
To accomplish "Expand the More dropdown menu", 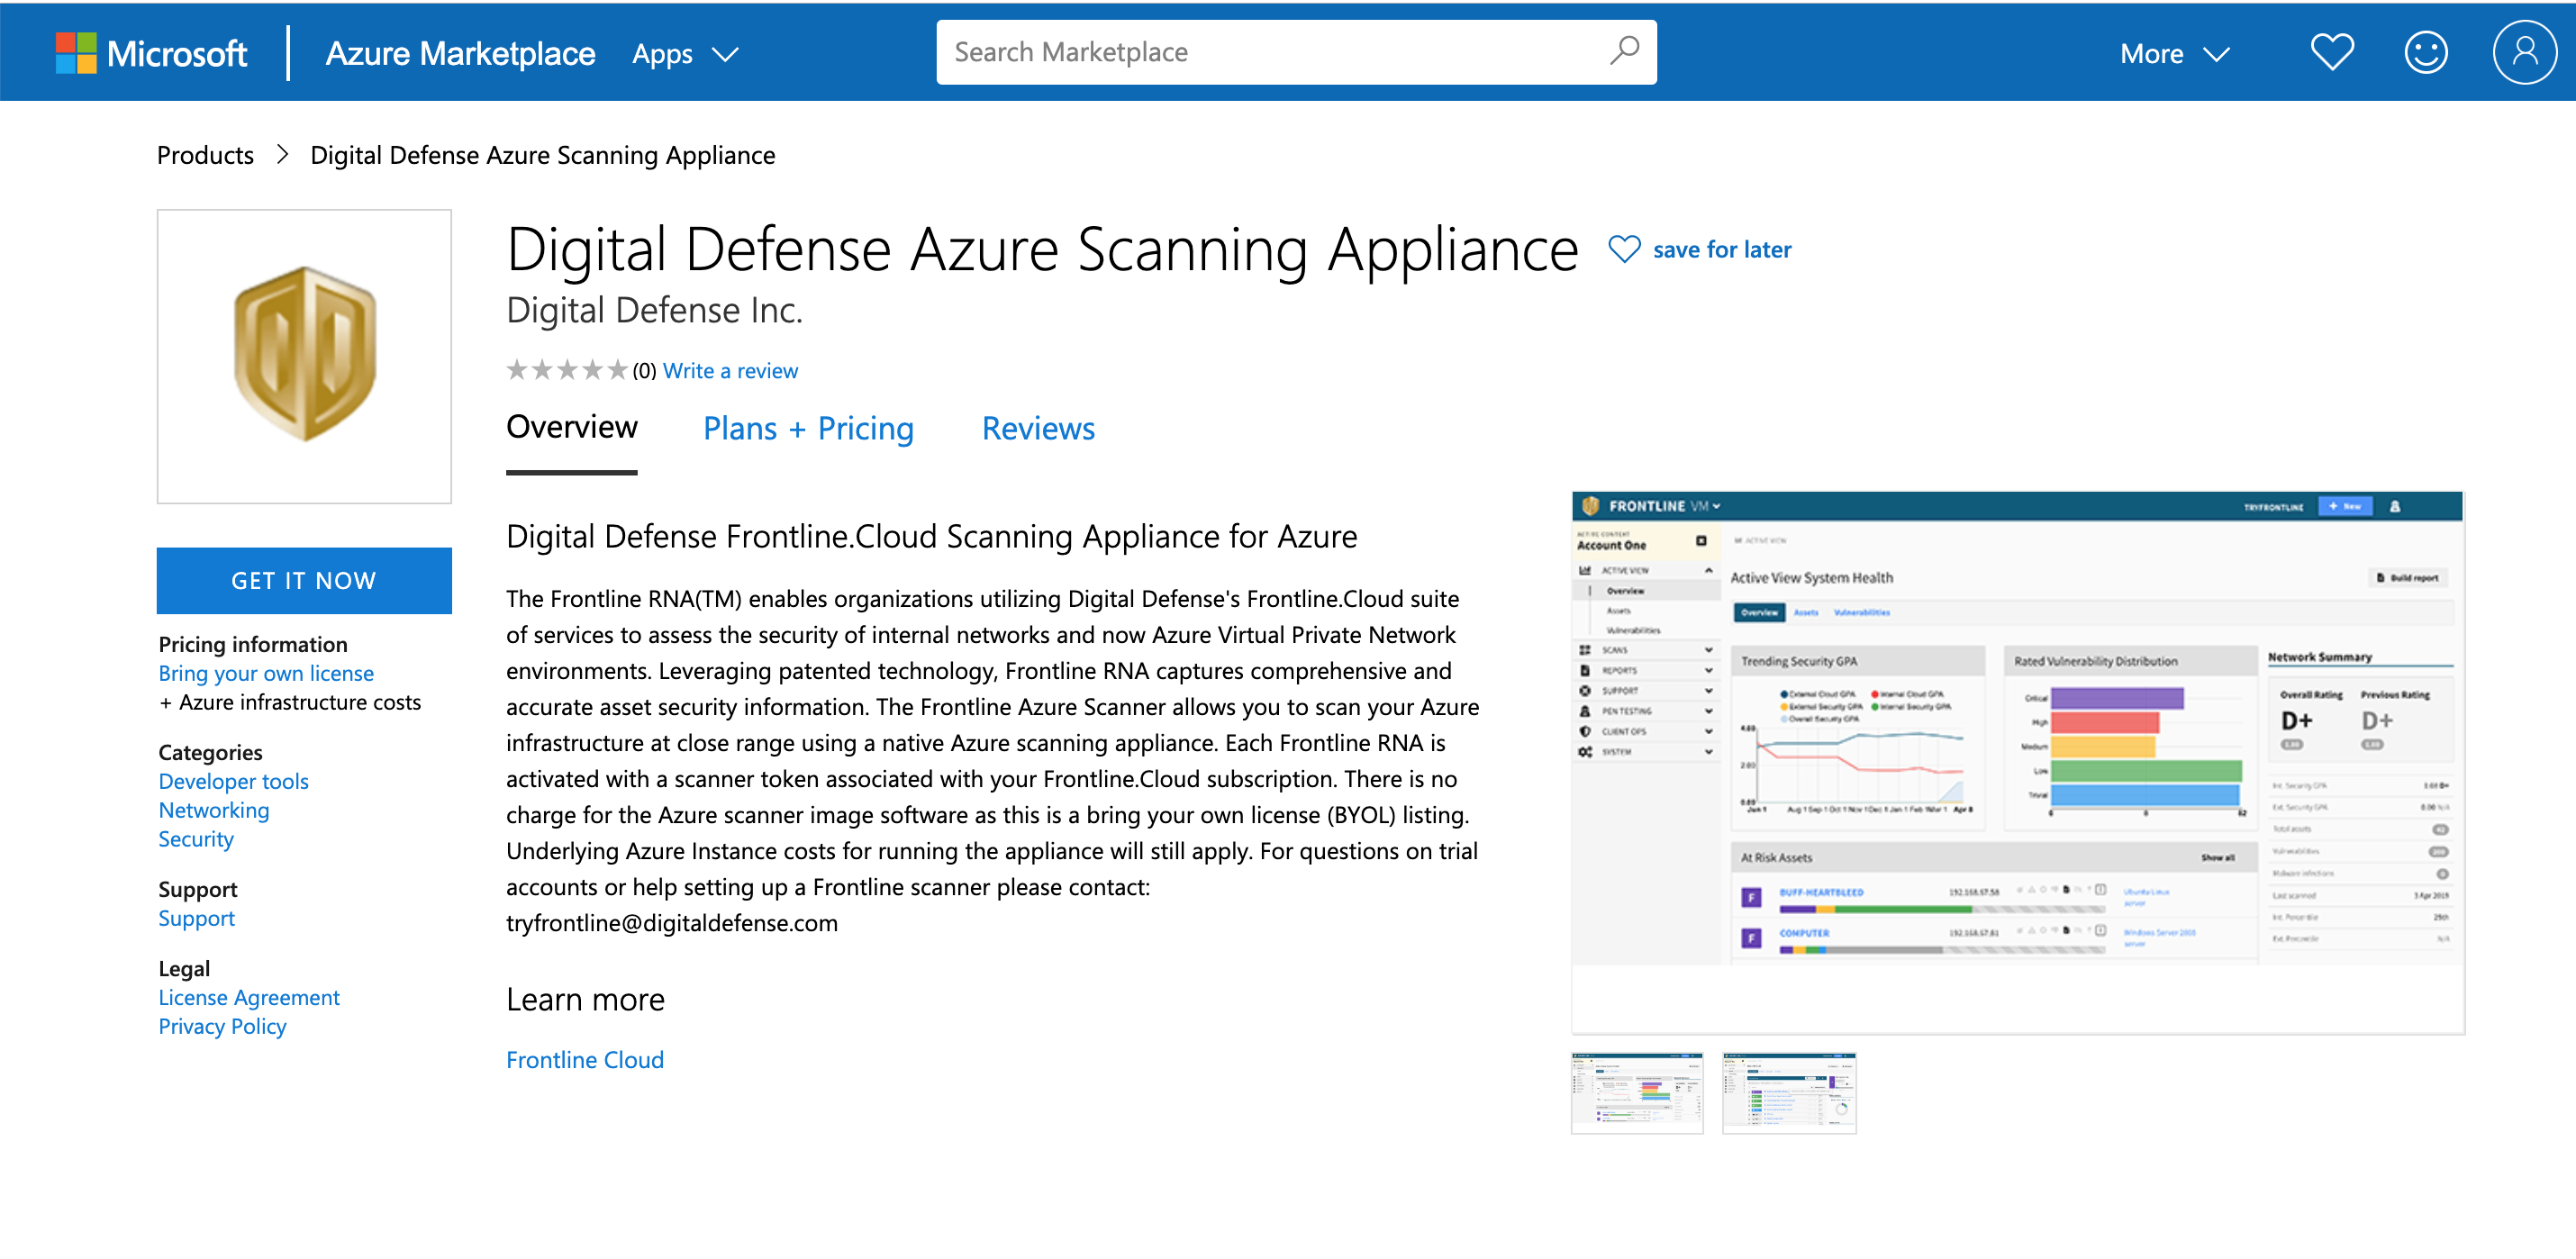I will [2174, 53].
